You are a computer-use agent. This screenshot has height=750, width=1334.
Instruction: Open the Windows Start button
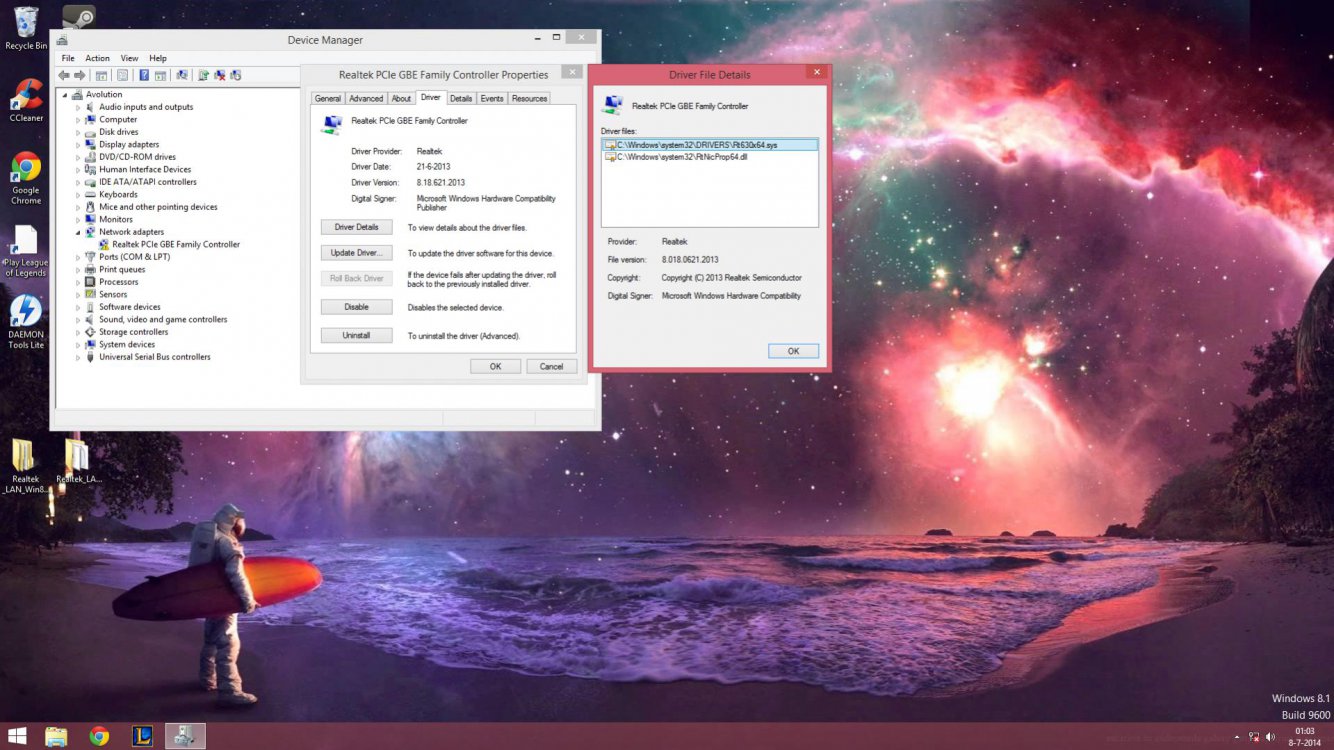point(17,736)
